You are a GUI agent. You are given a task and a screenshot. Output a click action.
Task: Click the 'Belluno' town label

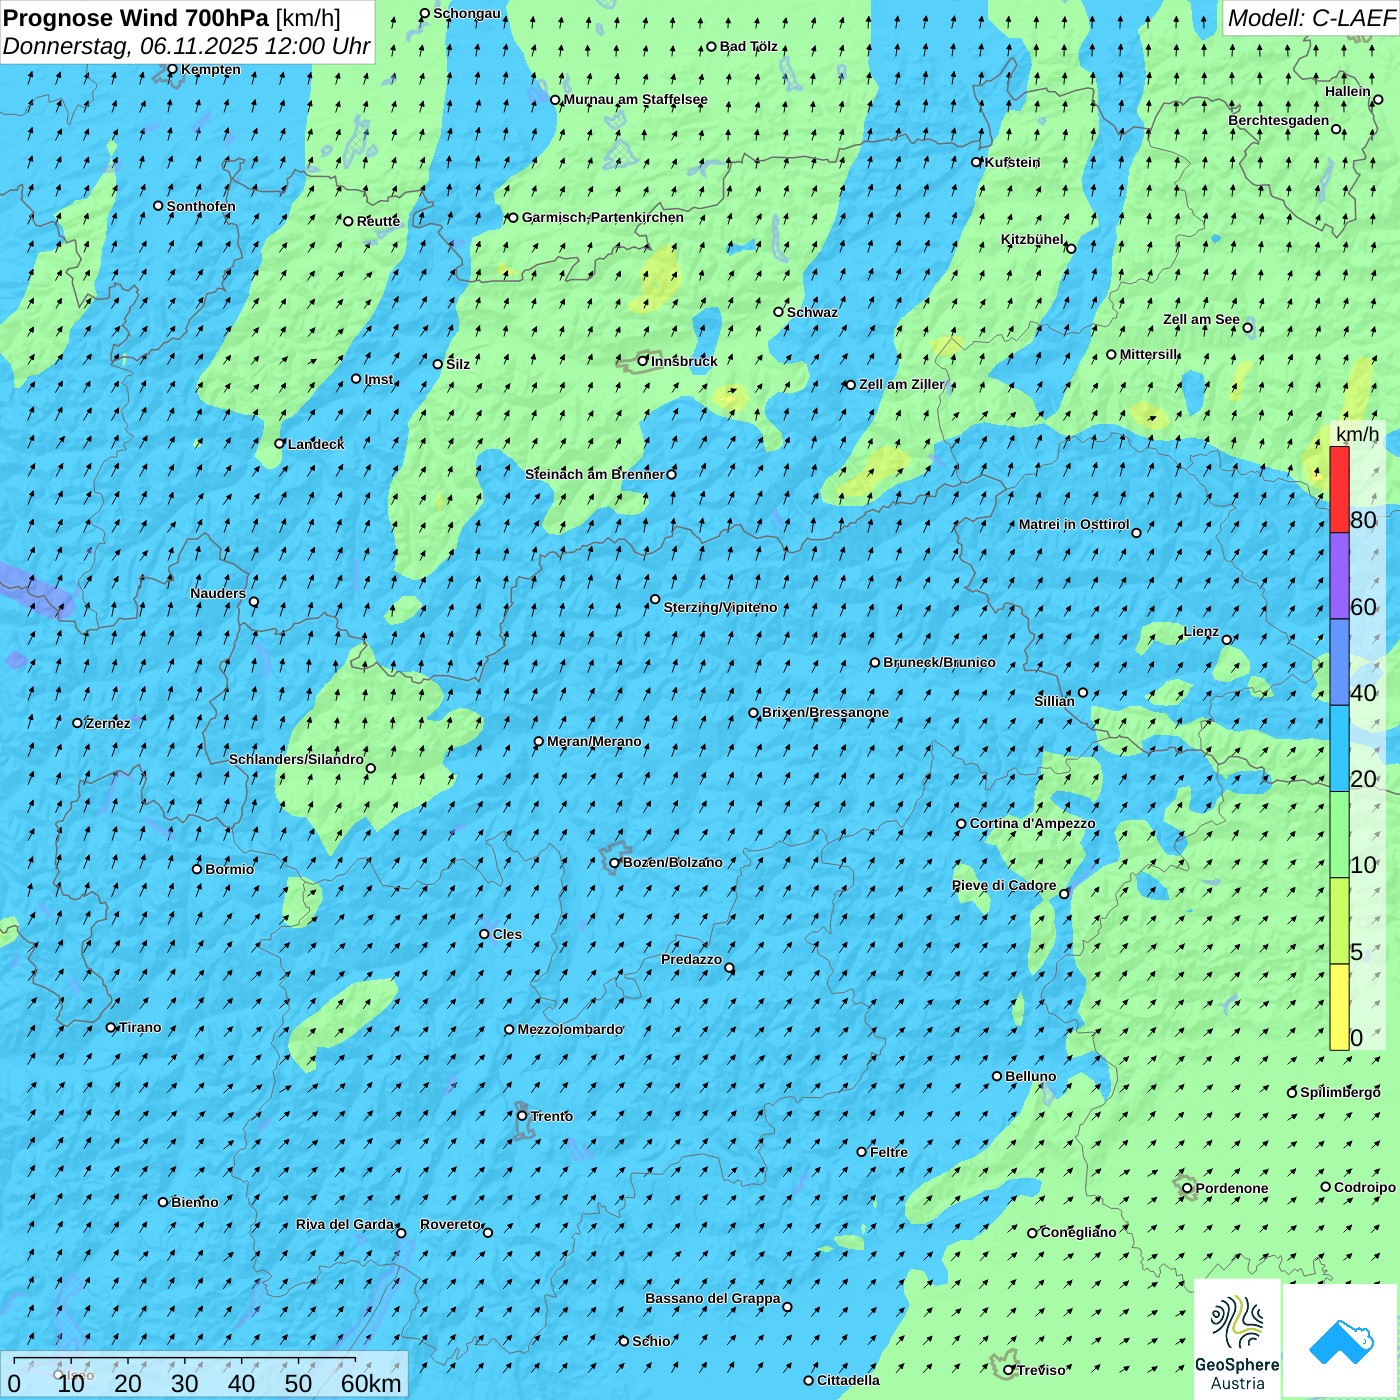point(1030,1076)
